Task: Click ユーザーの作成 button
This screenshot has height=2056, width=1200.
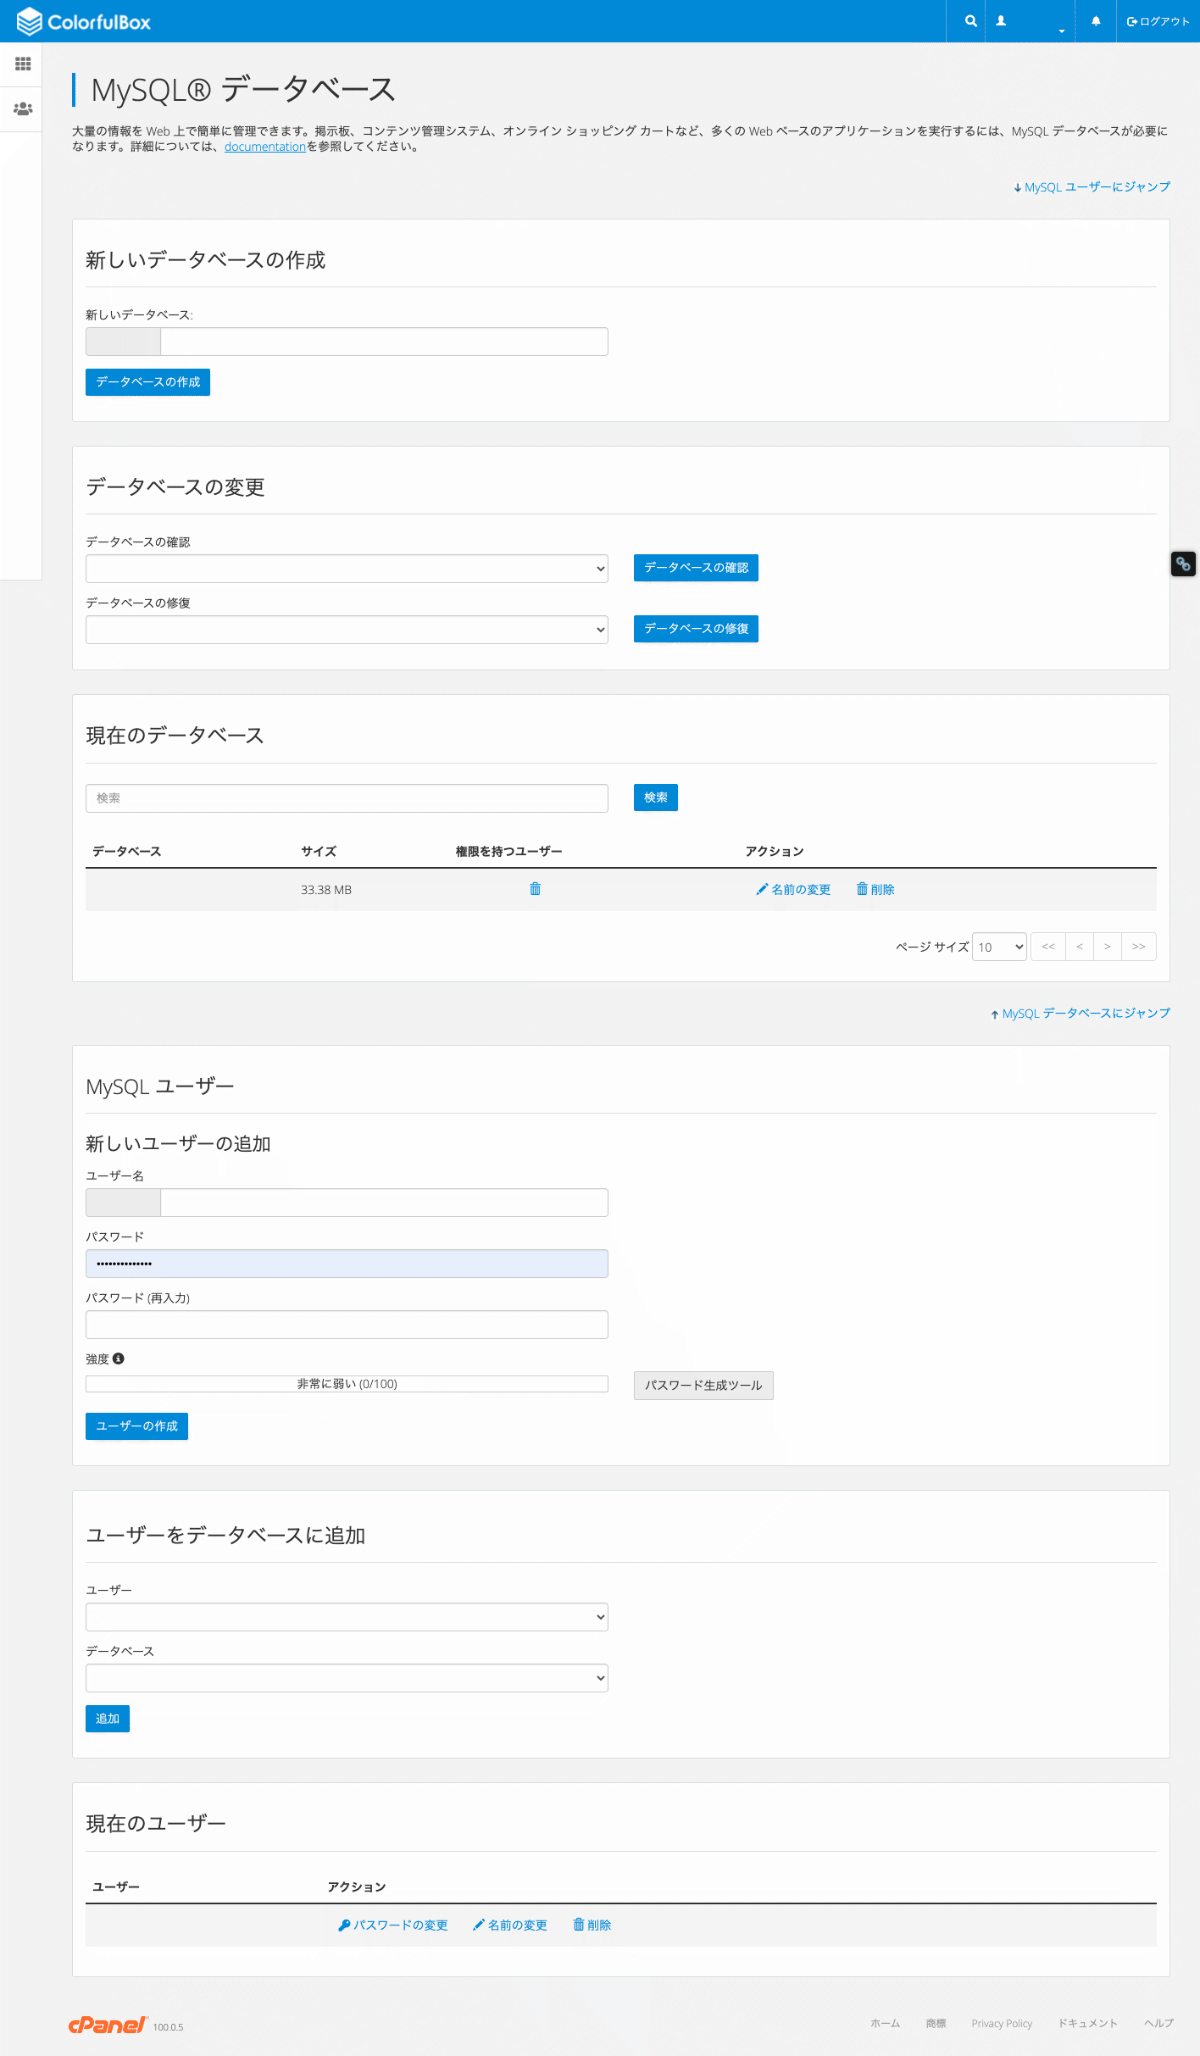Action: click(137, 1426)
